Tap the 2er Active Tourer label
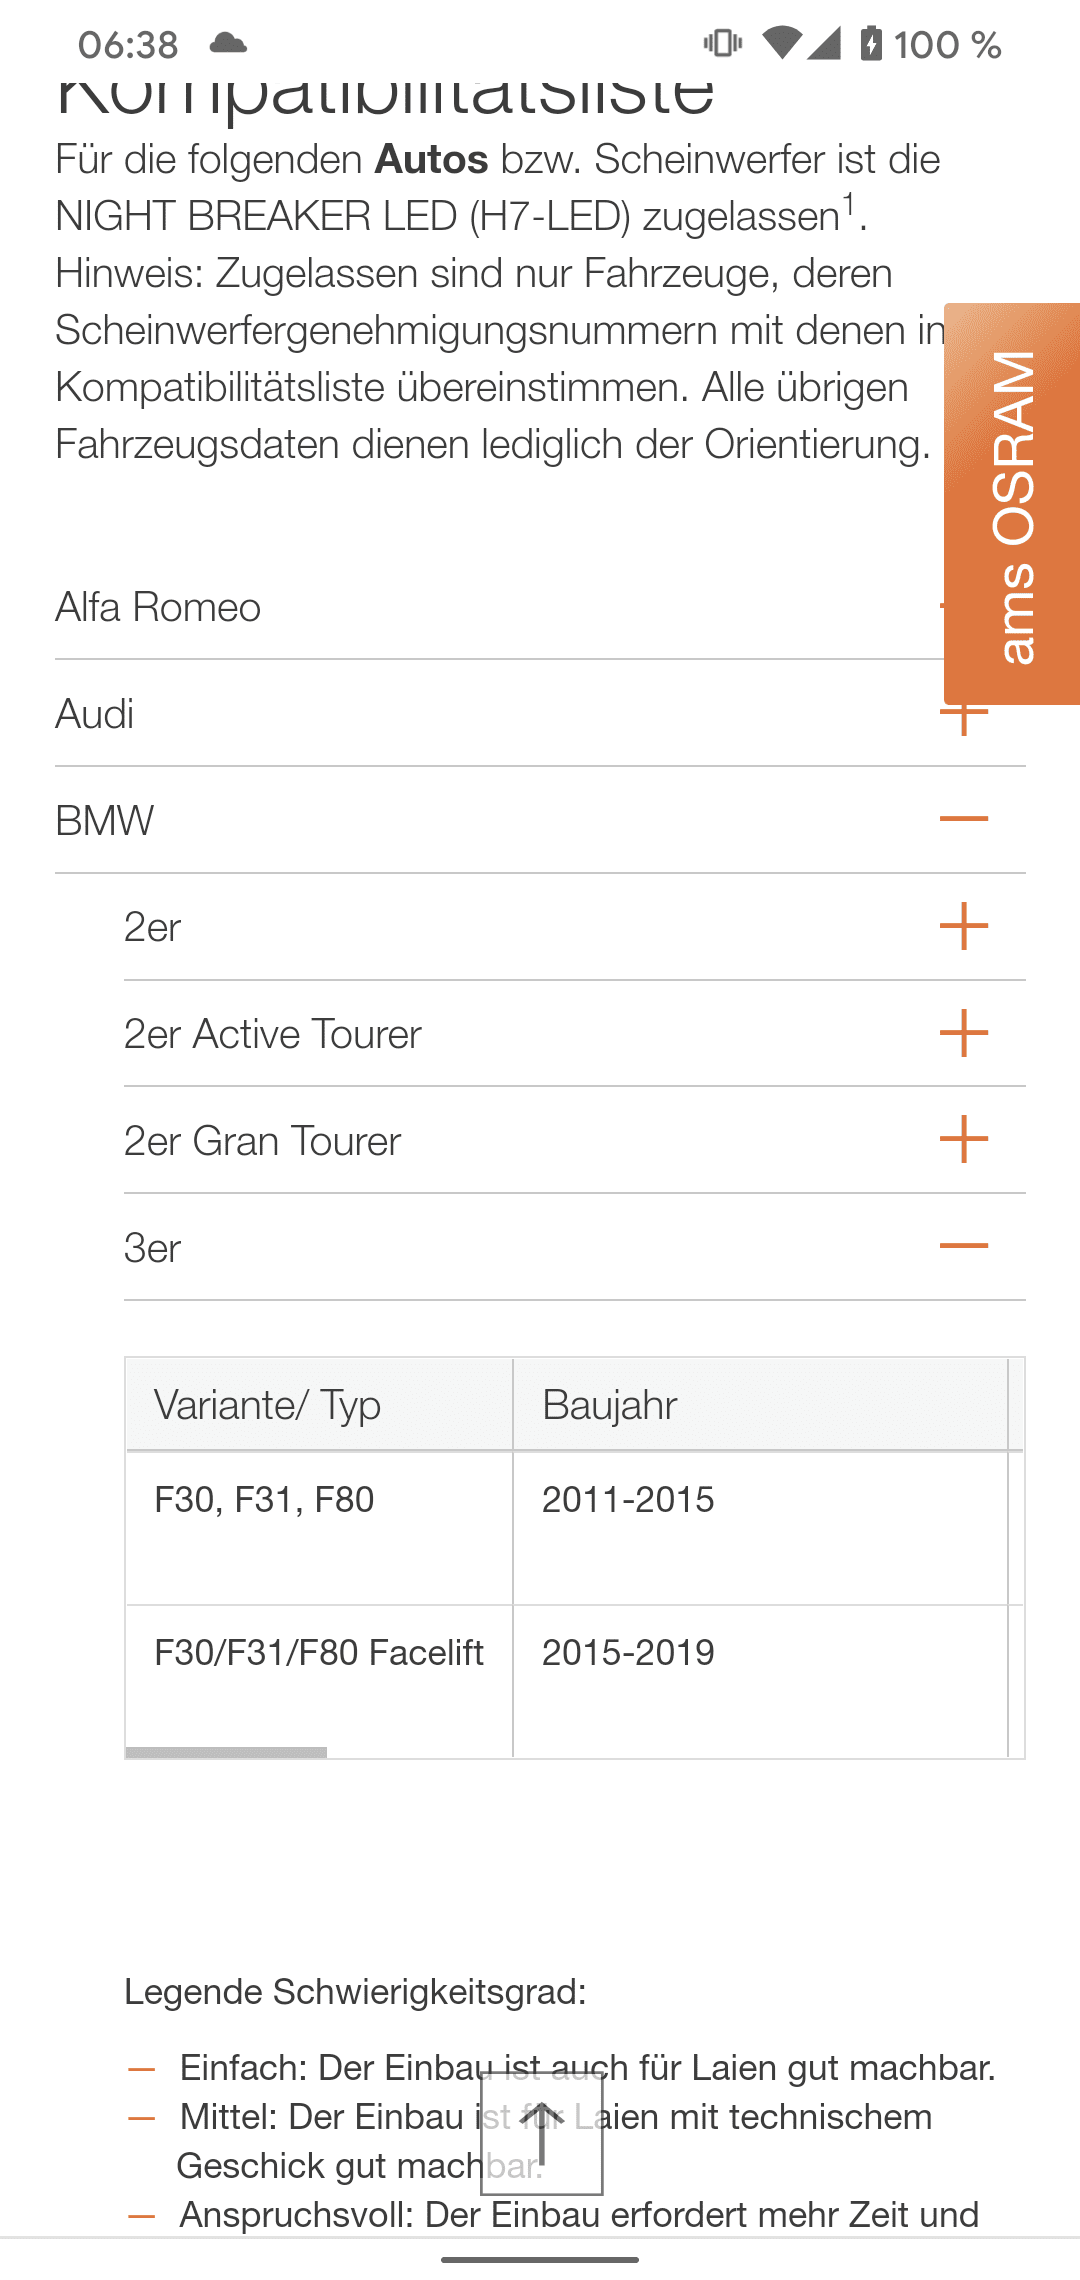The image size is (1080, 2280). point(273,1034)
